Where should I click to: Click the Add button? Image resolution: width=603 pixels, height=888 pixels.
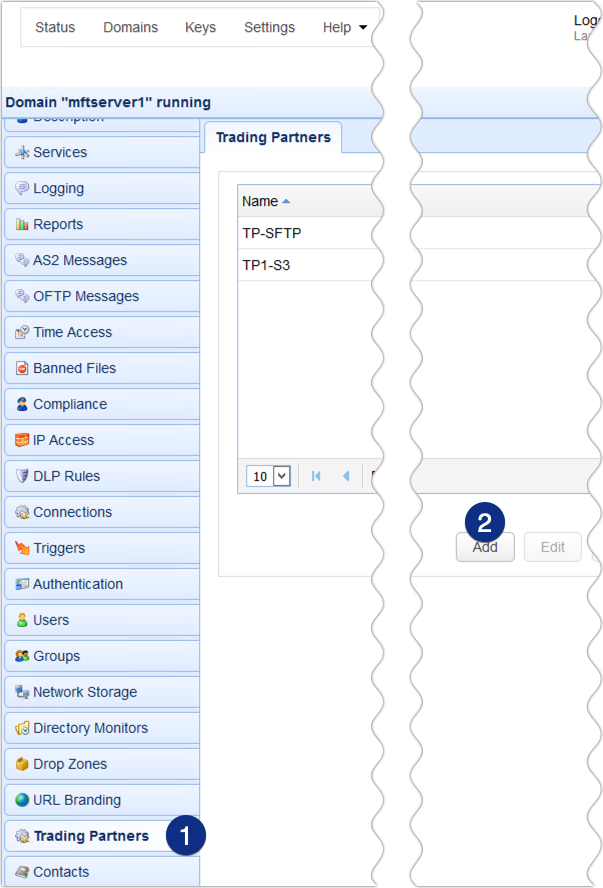[x=485, y=547]
